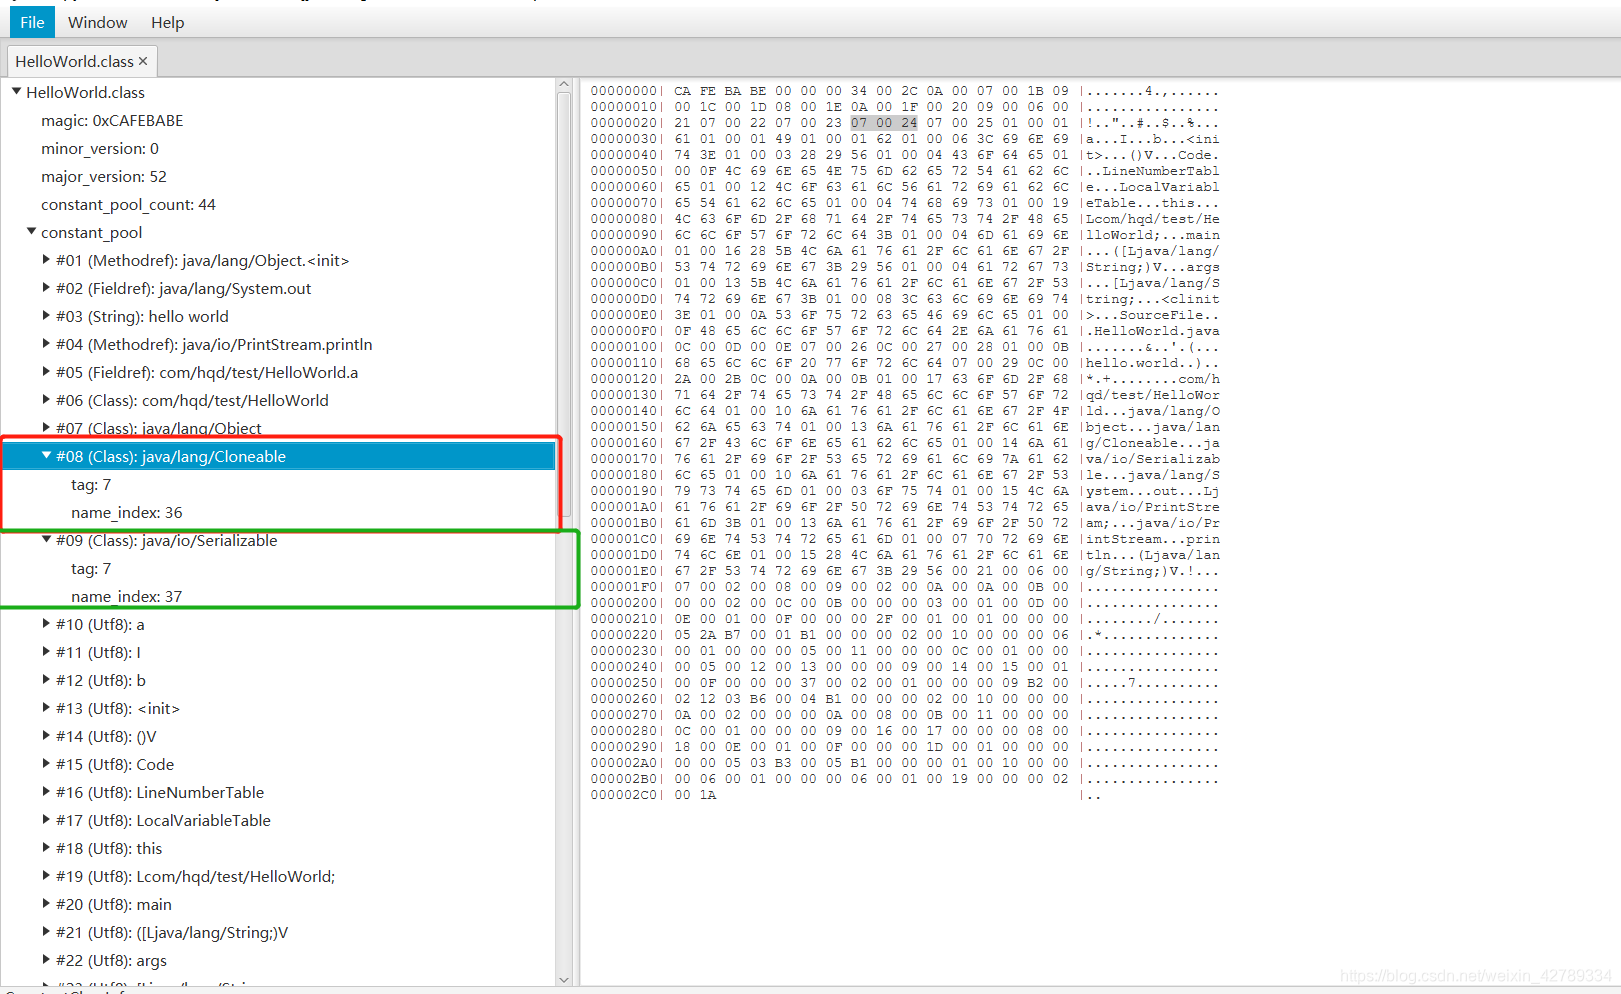Select the constant_pool label
The image size is (1621, 994).
(x=91, y=232)
